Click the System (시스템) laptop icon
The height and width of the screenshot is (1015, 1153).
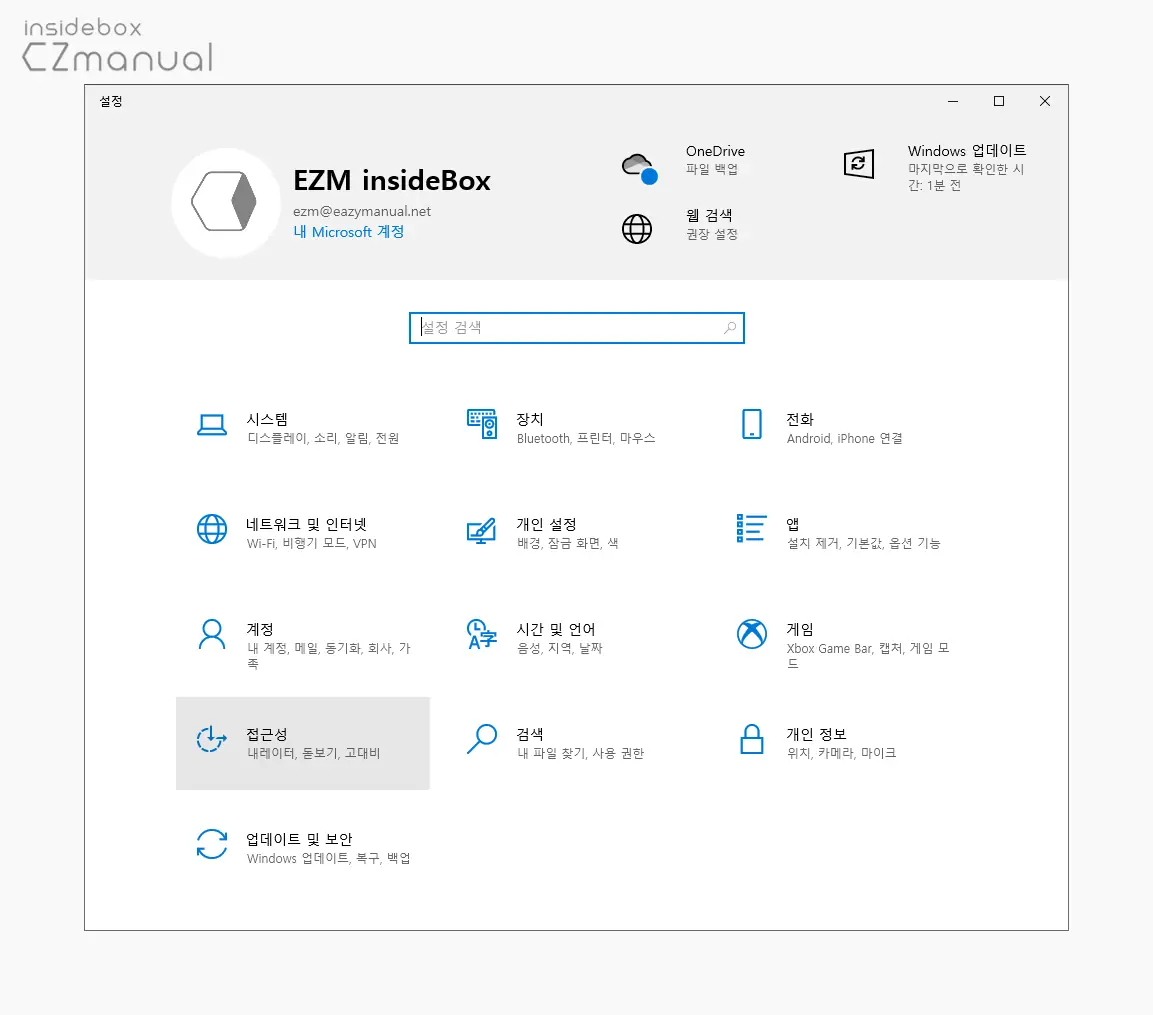212,425
